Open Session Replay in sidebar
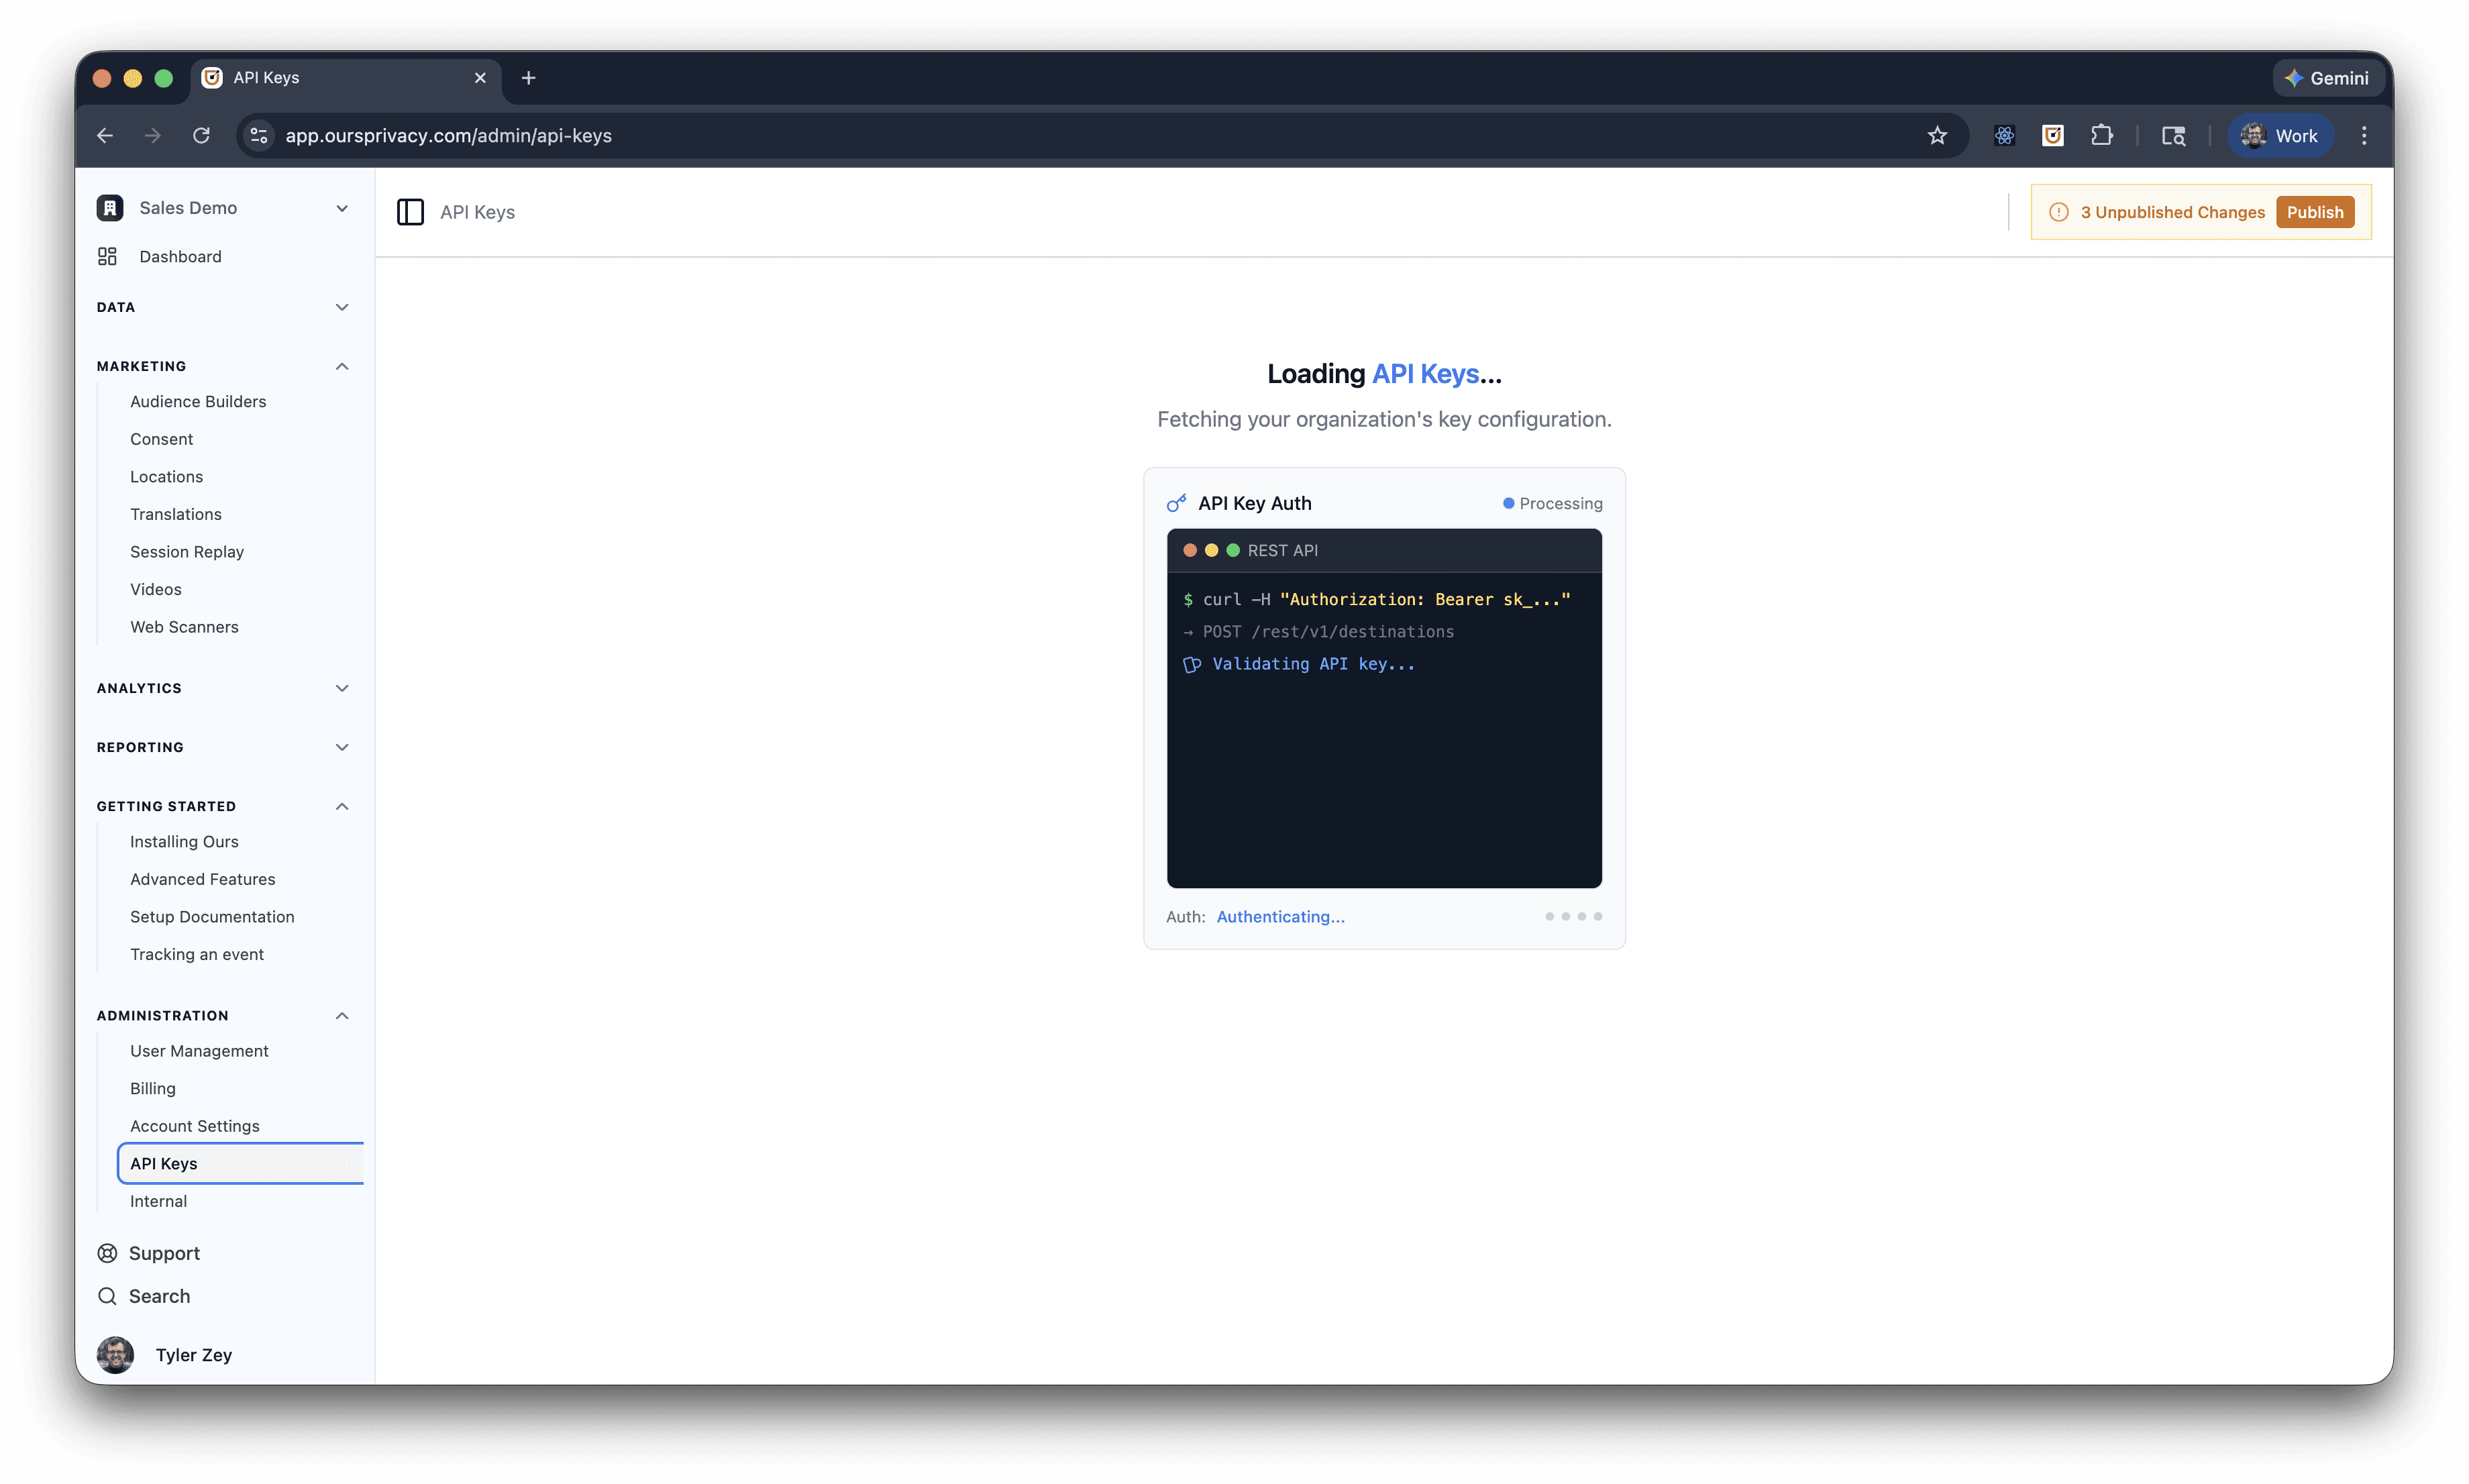The image size is (2469, 1484). [187, 552]
